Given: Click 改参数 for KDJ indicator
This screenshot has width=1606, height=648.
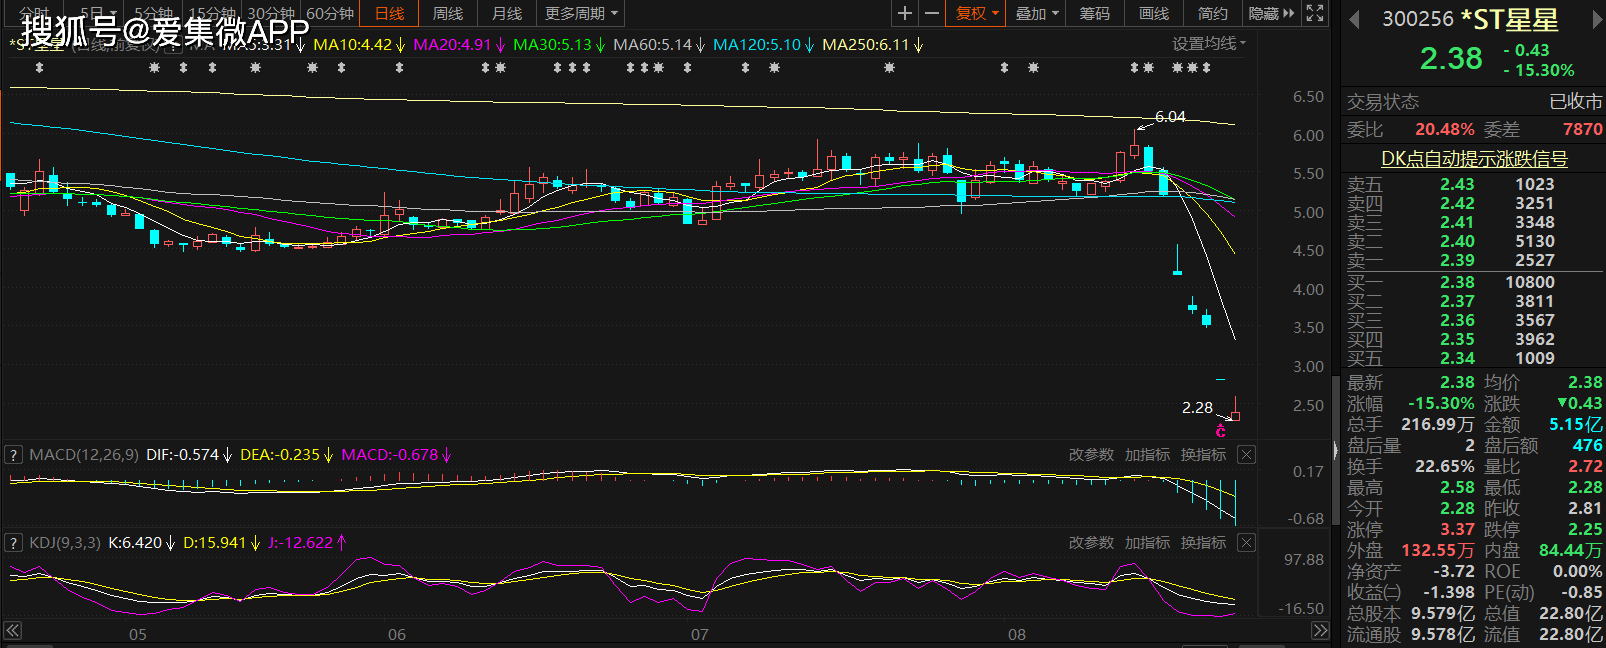Looking at the screenshot, I should pyautogui.click(x=1091, y=543).
